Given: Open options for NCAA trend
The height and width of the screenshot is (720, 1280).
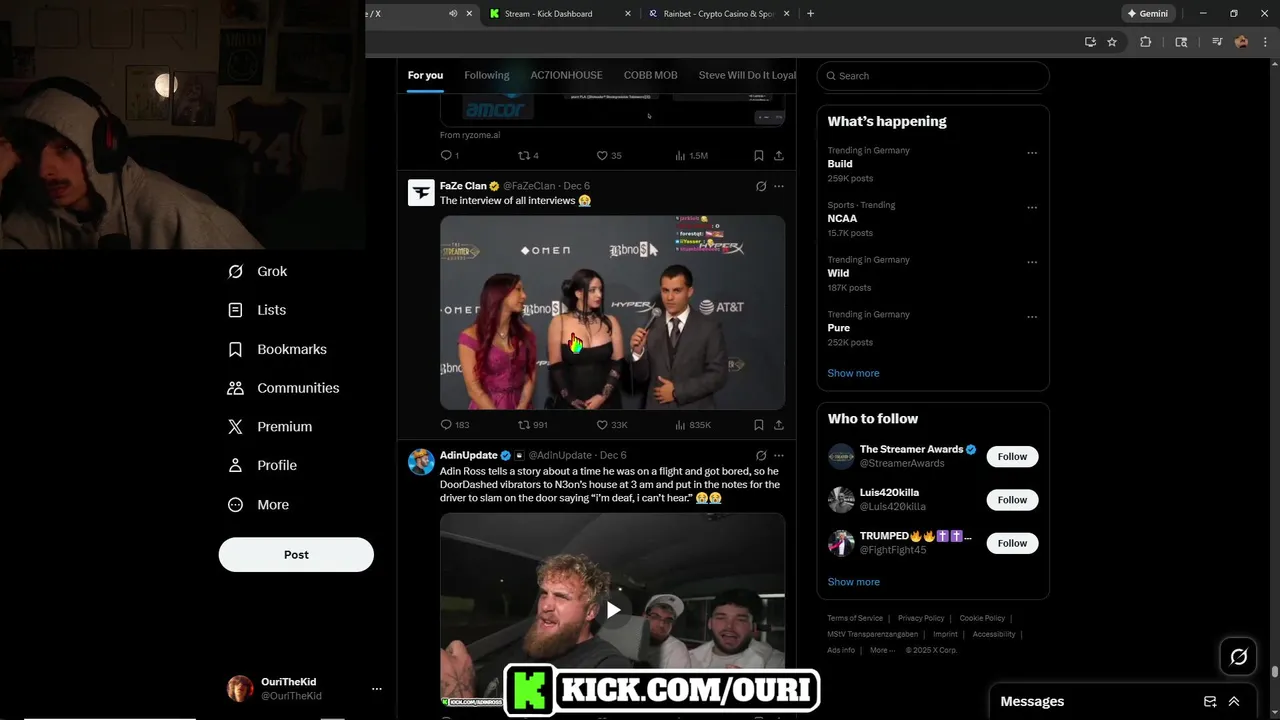Looking at the screenshot, I should point(1032,208).
